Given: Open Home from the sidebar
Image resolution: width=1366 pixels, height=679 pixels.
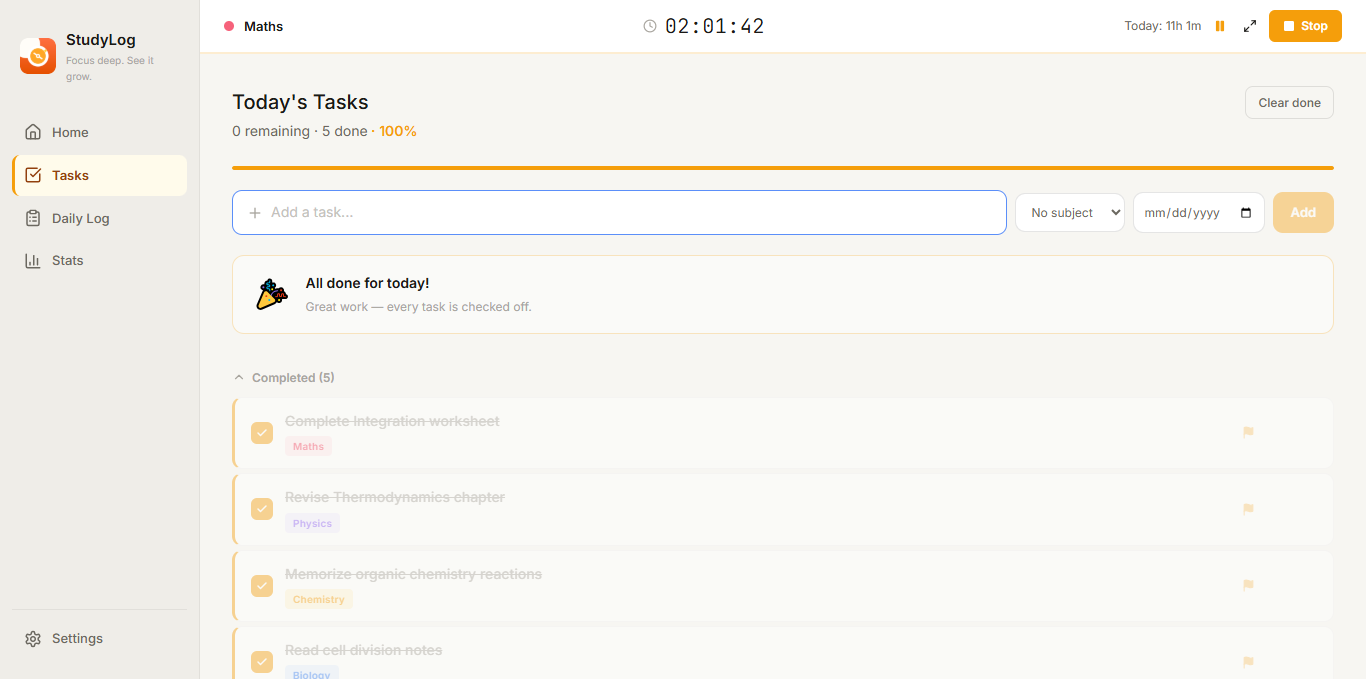Looking at the screenshot, I should (x=99, y=132).
